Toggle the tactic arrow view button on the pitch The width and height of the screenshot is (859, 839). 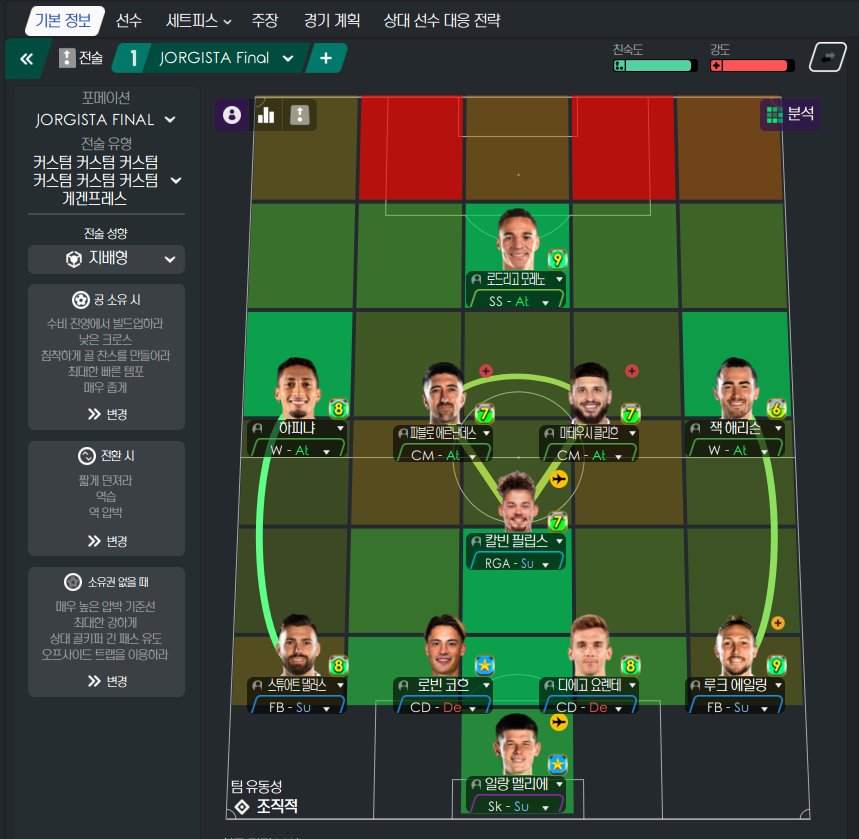click(x=300, y=115)
